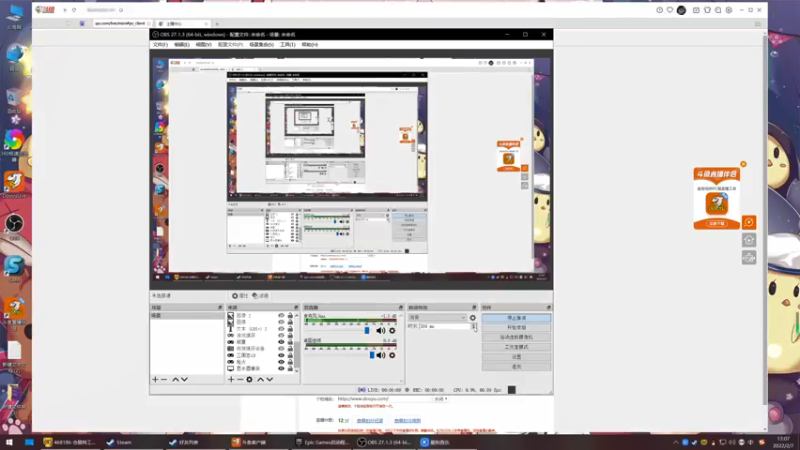Open the 文件(F) menu in OBS
800x450 pixels.
click(x=160, y=45)
